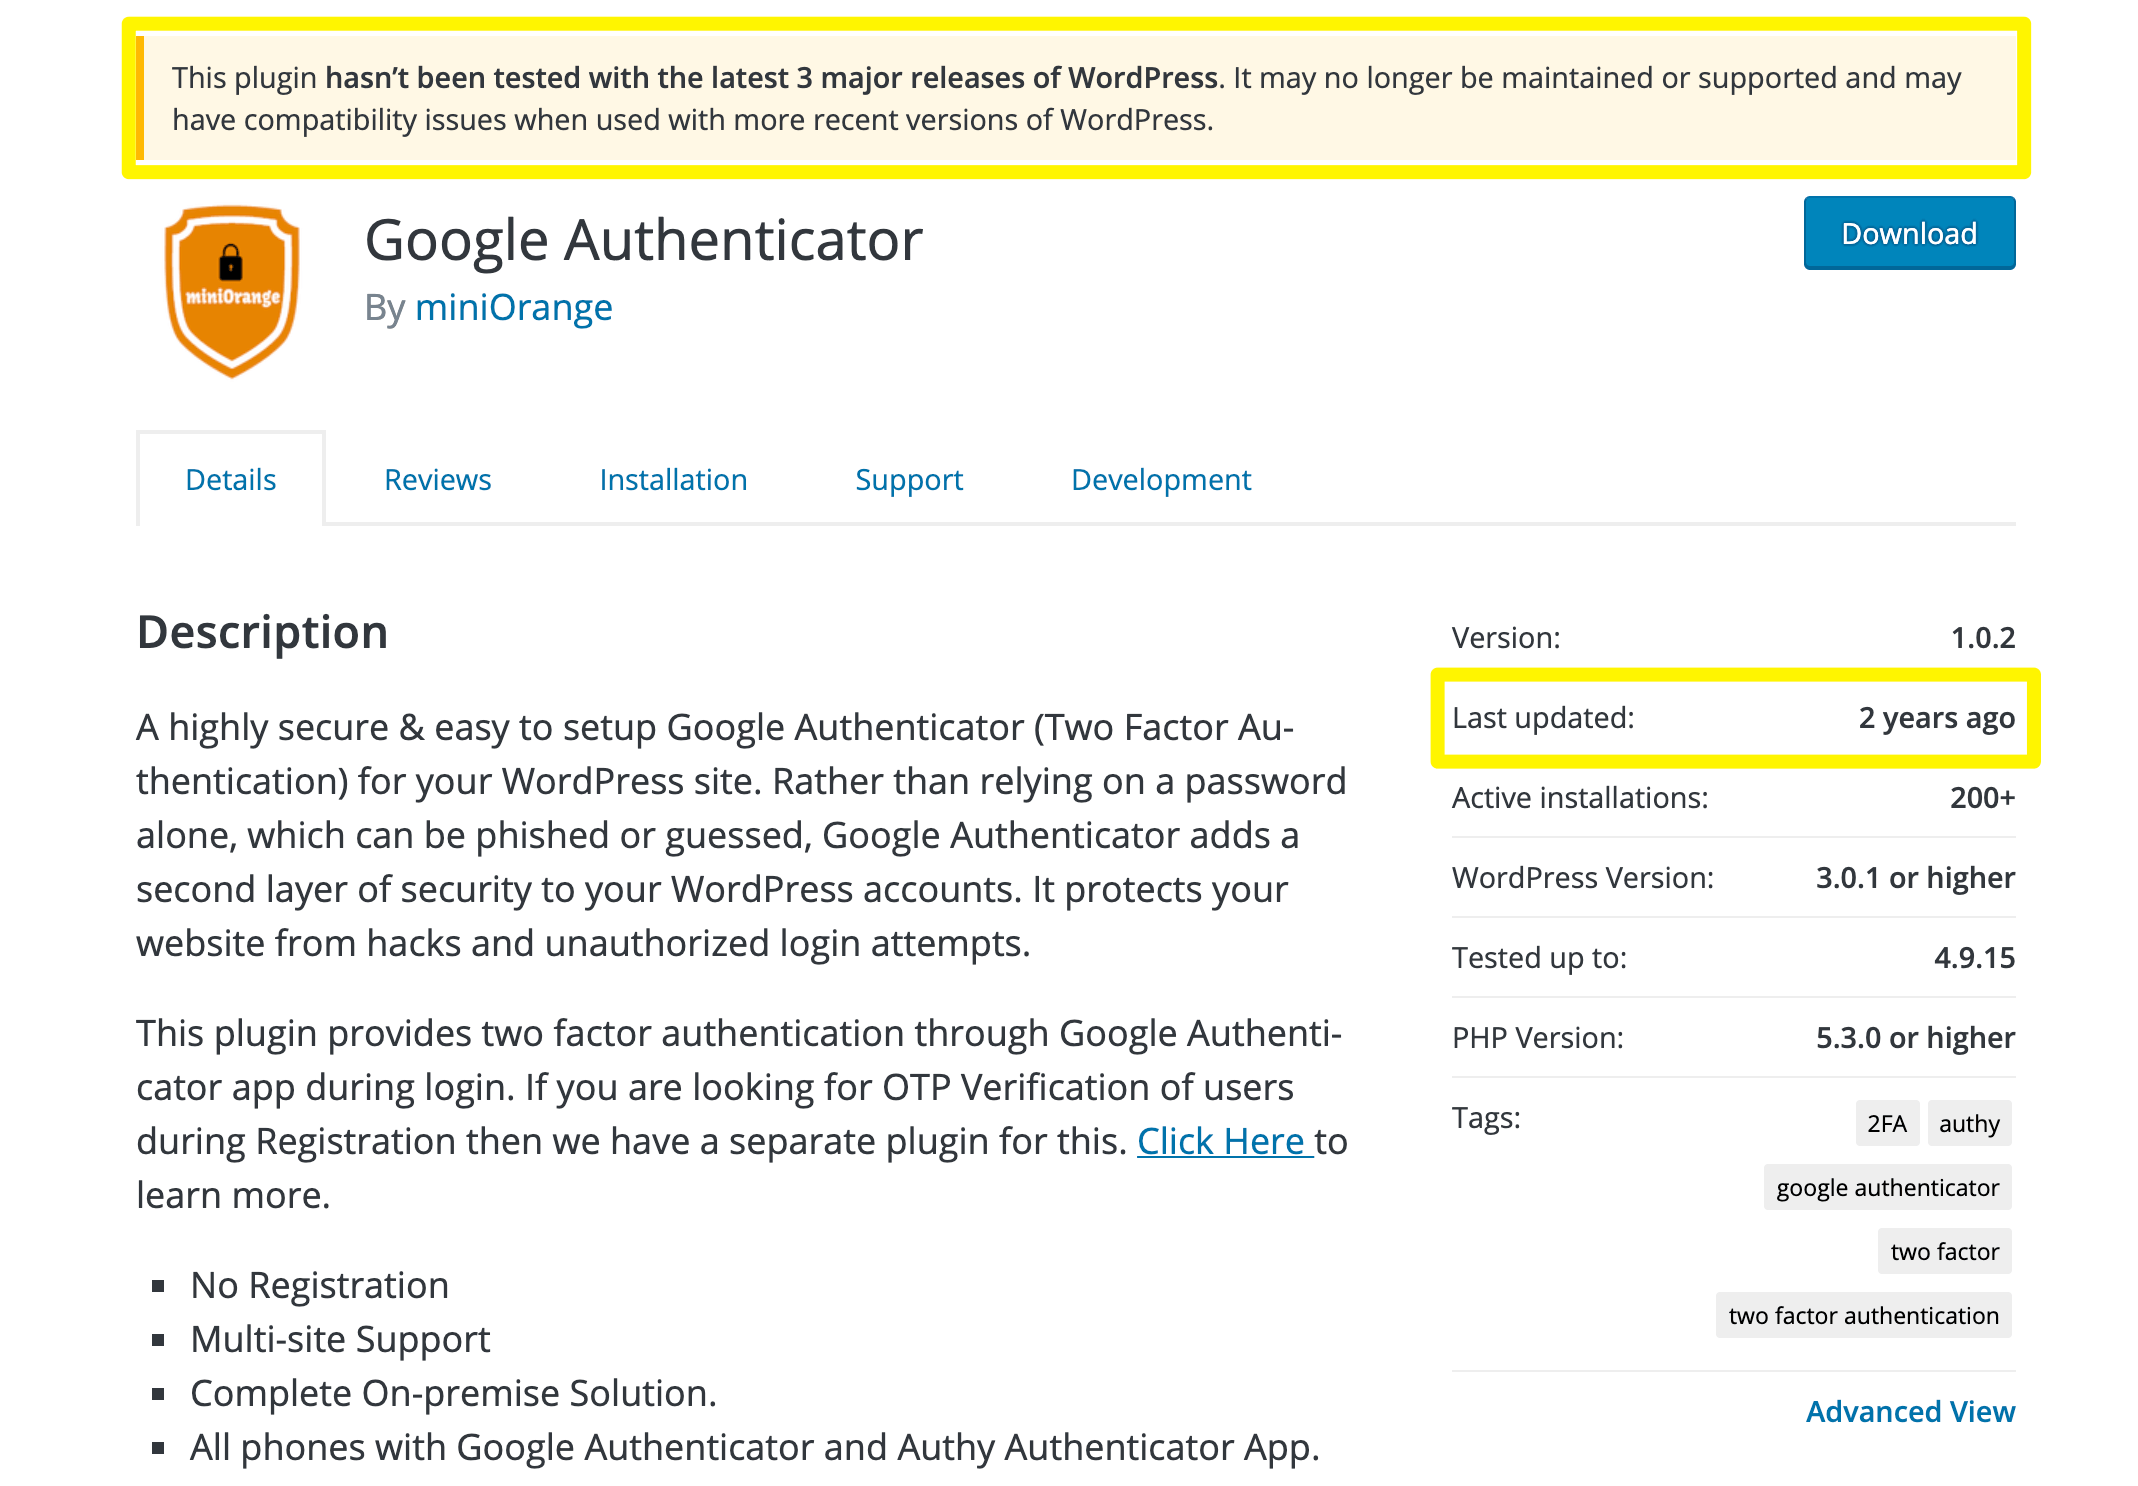The image size is (2138, 1486).
Task: Click the '3.0.1 or higher' value
Action: pos(1915,877)
